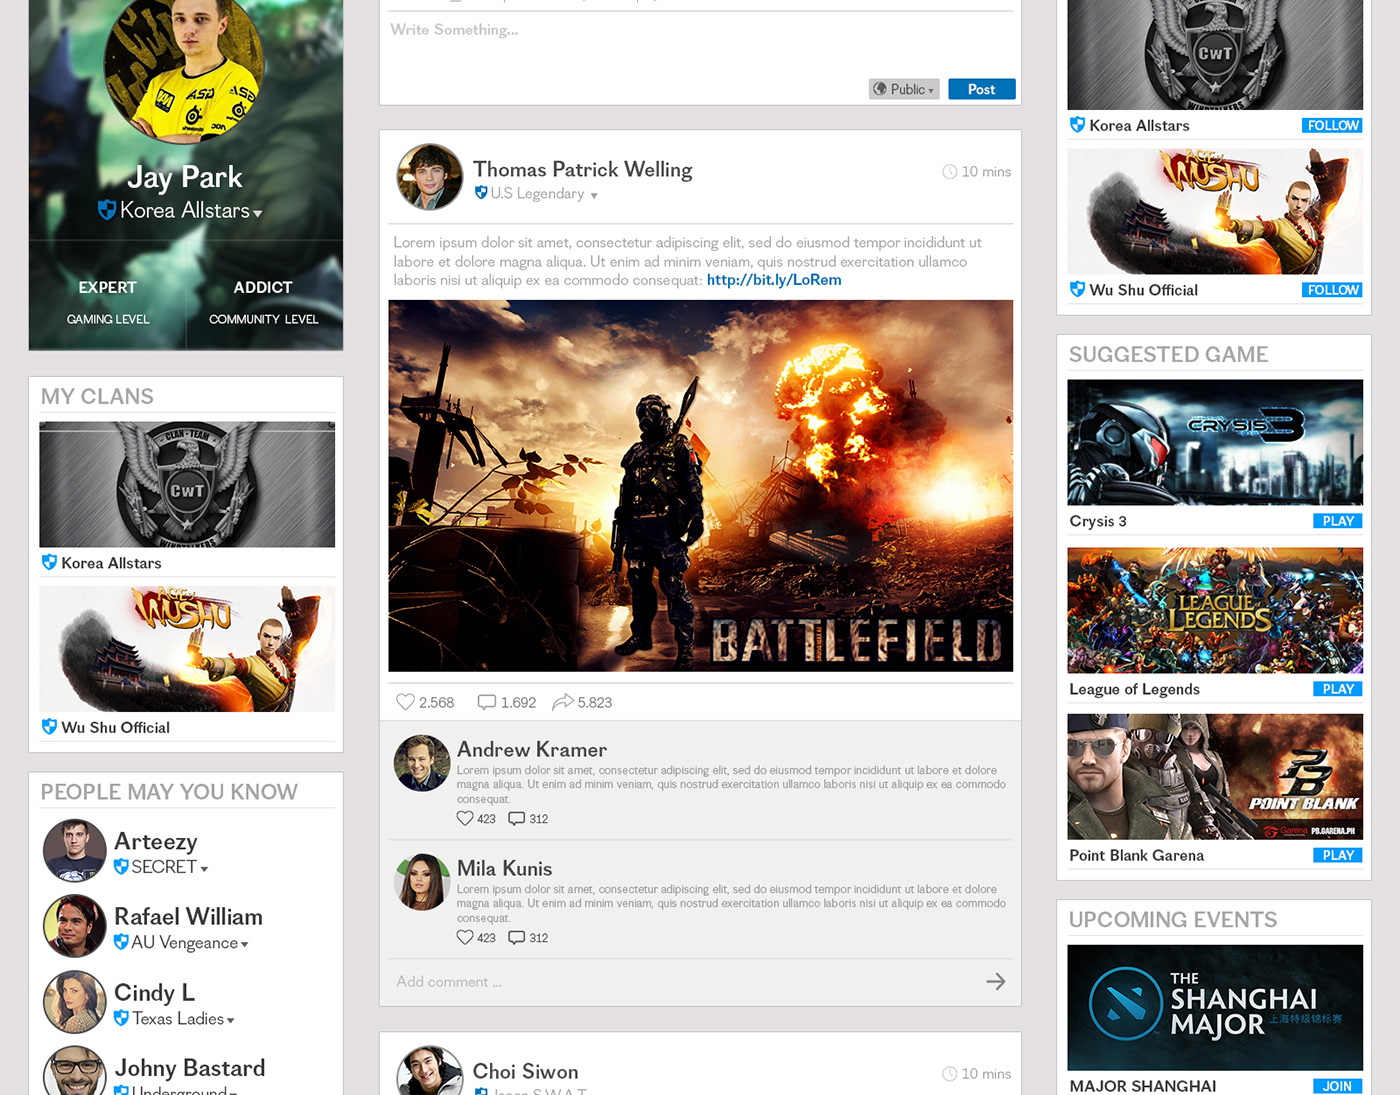Open Thomas Patrick Welling's profile name
The width and height of the screenshot is (1400, 1095).
tap(583, 169)
